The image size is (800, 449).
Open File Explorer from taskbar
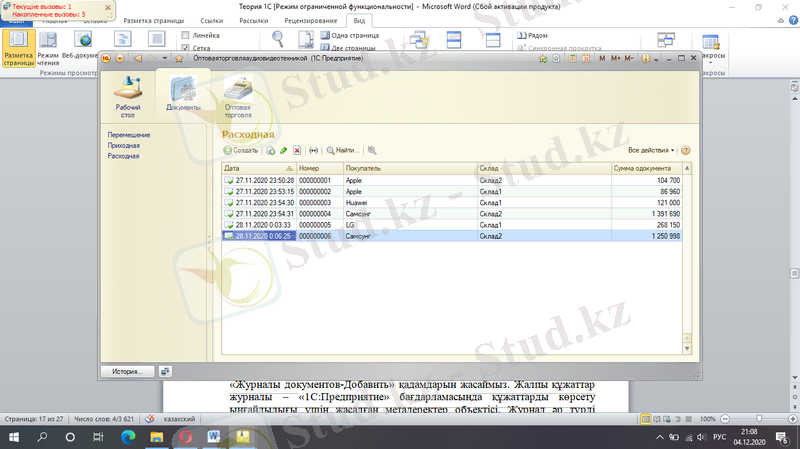coord(157,437)
